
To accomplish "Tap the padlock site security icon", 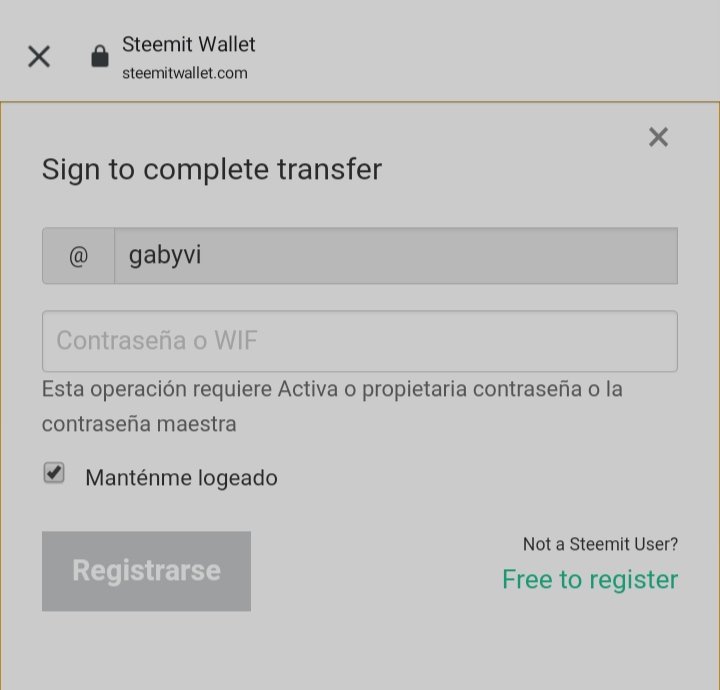I will [100, 56].
